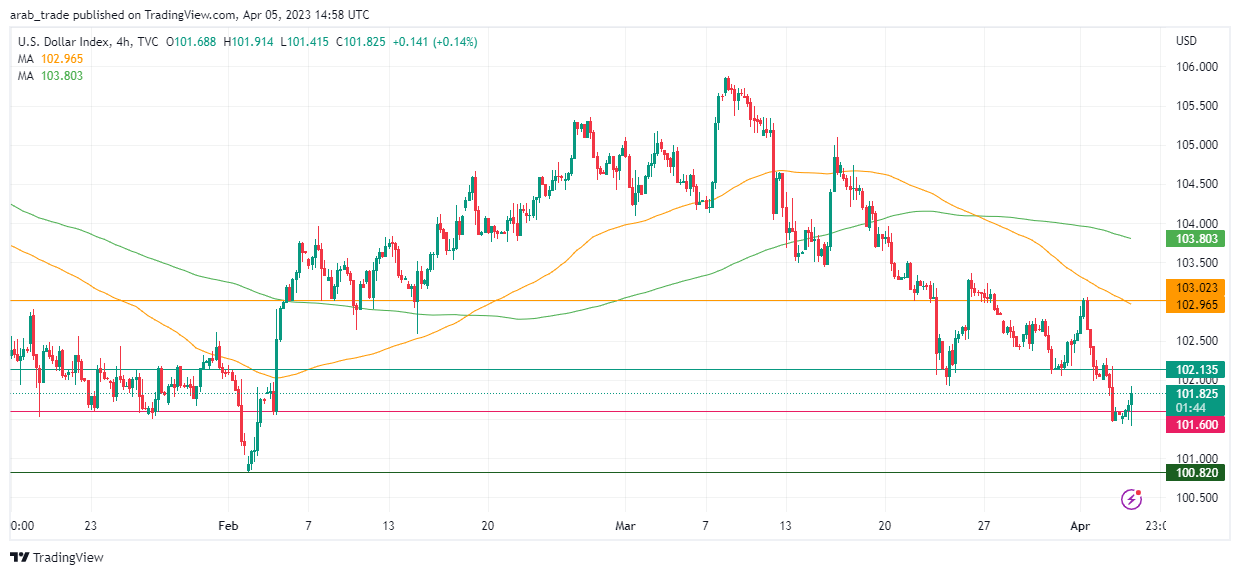Click the purple lightning bolt icon

pyautogui.click(x=1132, y=498)
